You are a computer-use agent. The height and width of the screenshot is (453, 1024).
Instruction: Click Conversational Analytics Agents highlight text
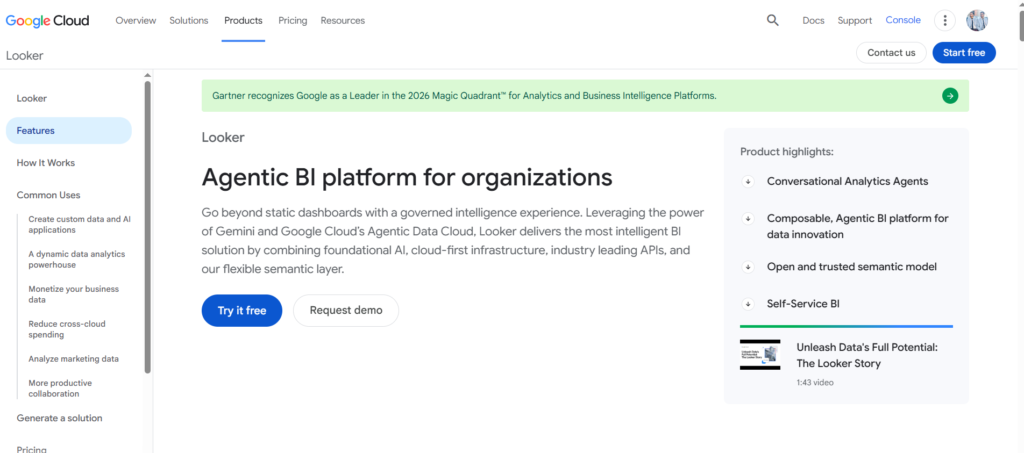[848, 181]
